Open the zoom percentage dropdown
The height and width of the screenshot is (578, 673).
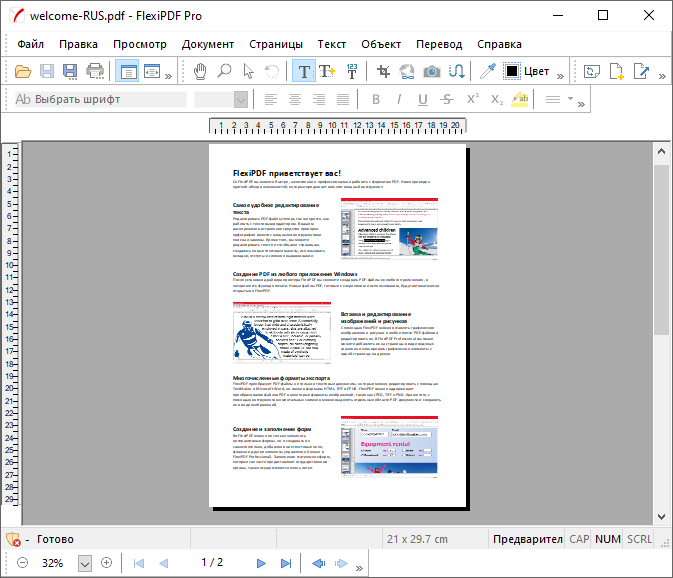click(x=85, y=563)
